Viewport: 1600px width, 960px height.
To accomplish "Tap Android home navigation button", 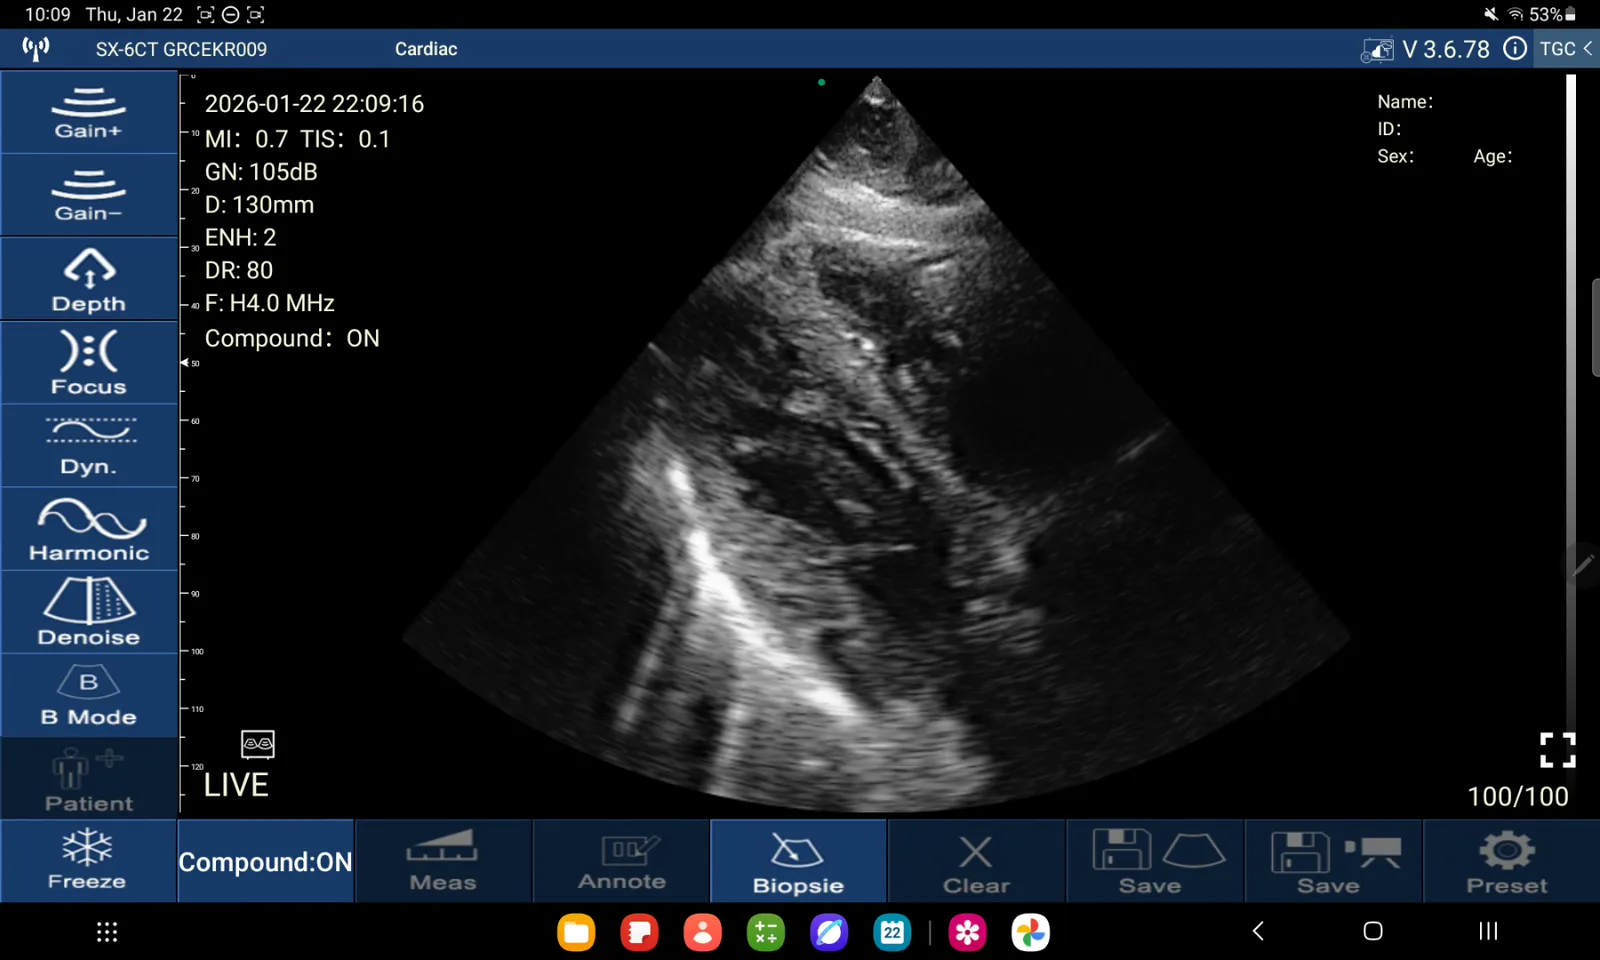I will pos(1373,931).
